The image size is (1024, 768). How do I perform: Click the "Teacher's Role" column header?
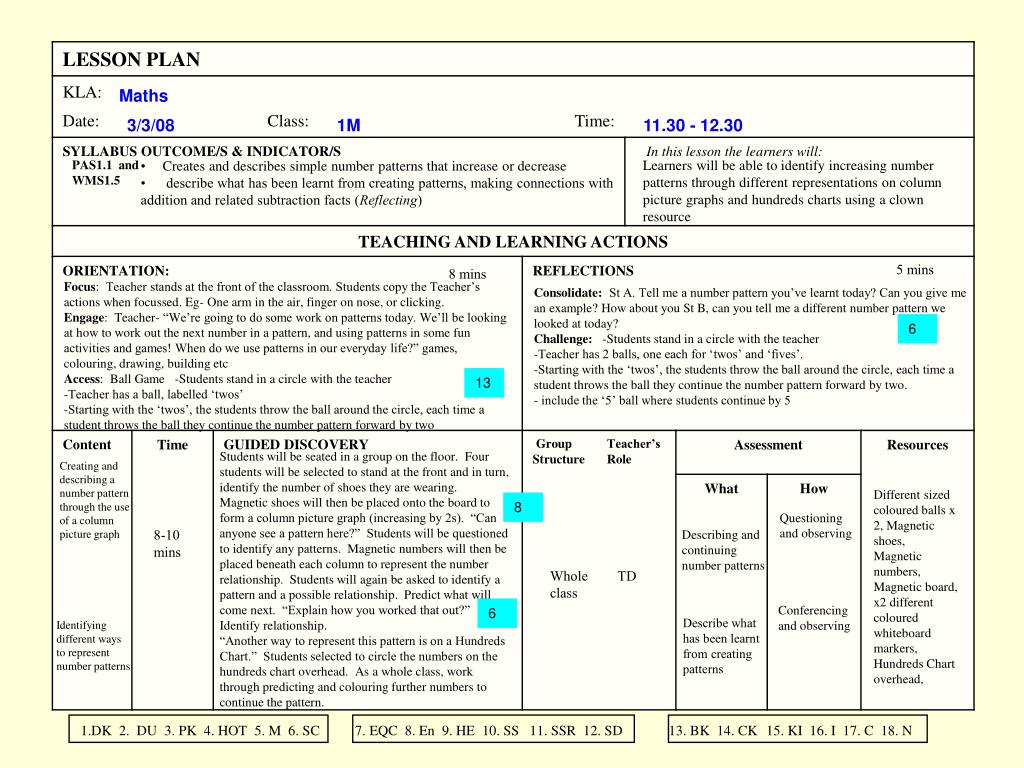click(633, 451)
